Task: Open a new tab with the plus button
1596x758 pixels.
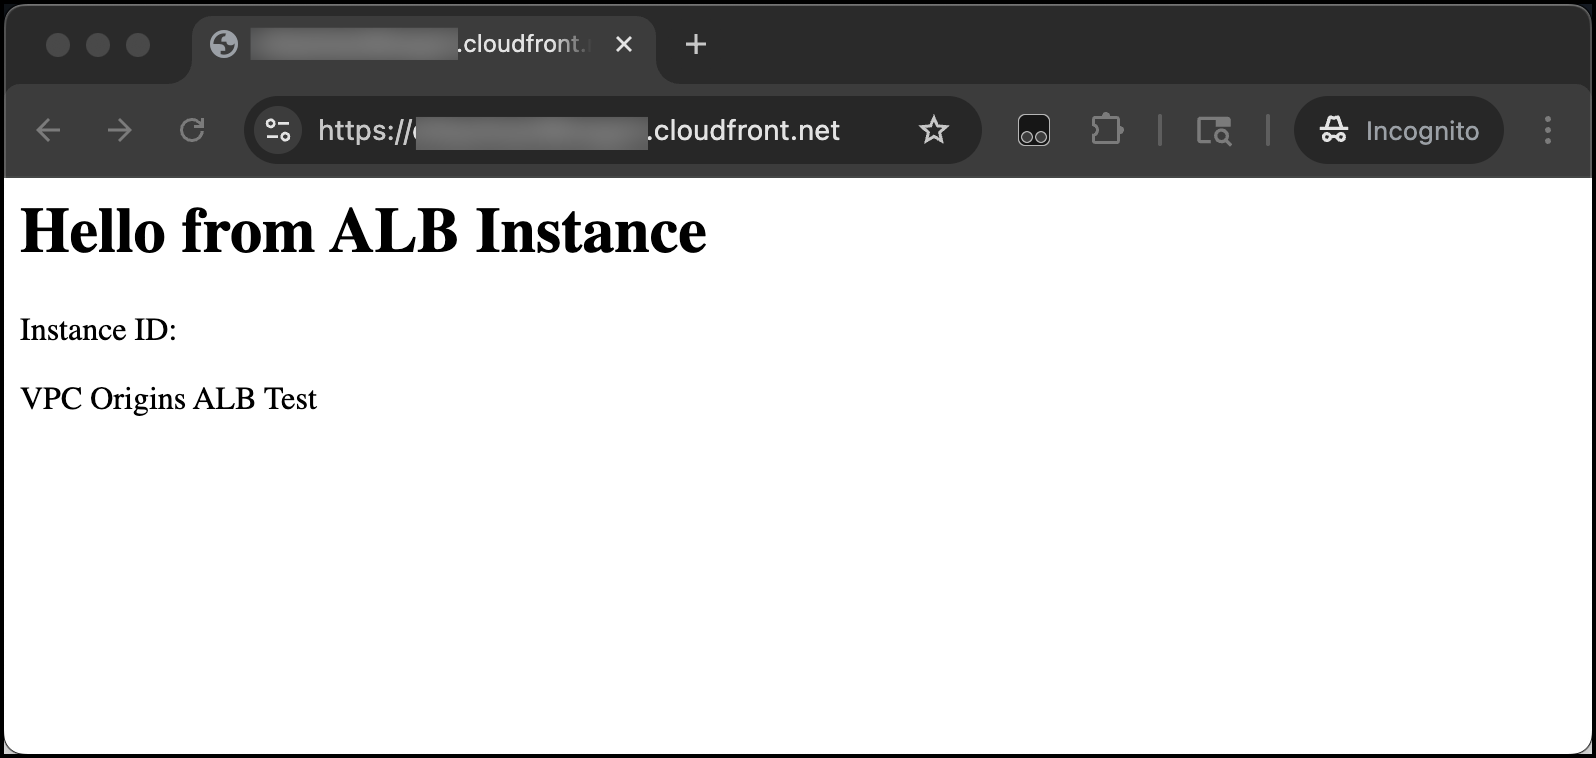Action: click(695, 44)
